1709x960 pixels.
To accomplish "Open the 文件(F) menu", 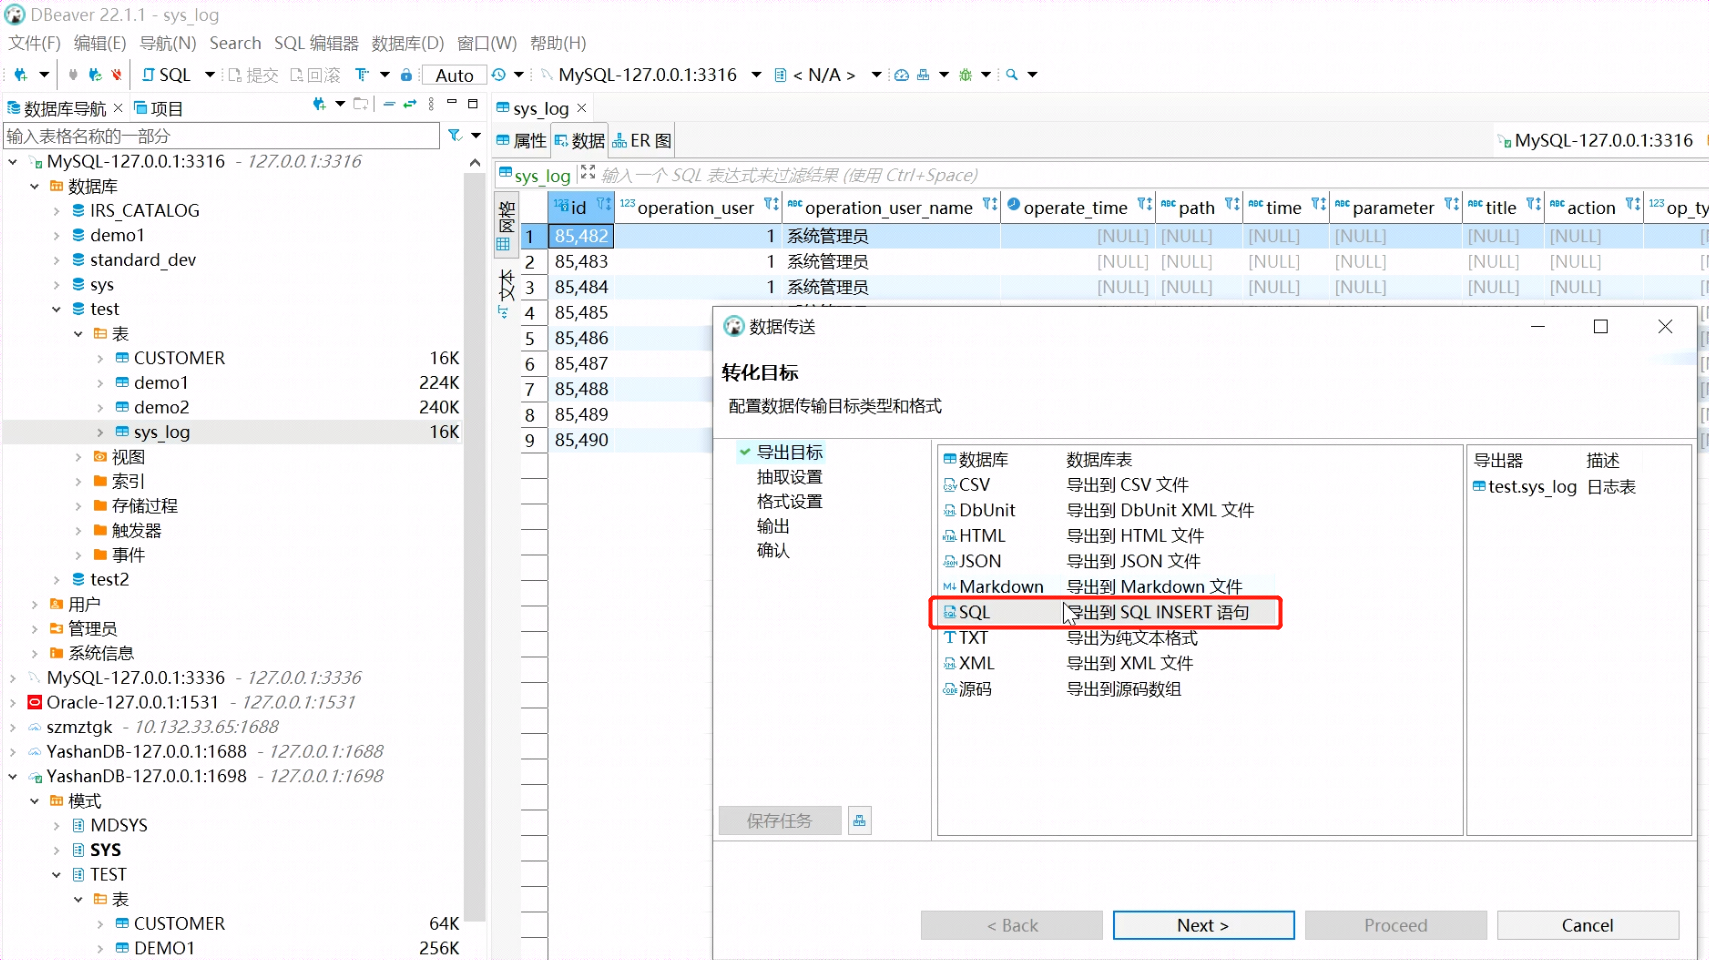I will 35,43.
